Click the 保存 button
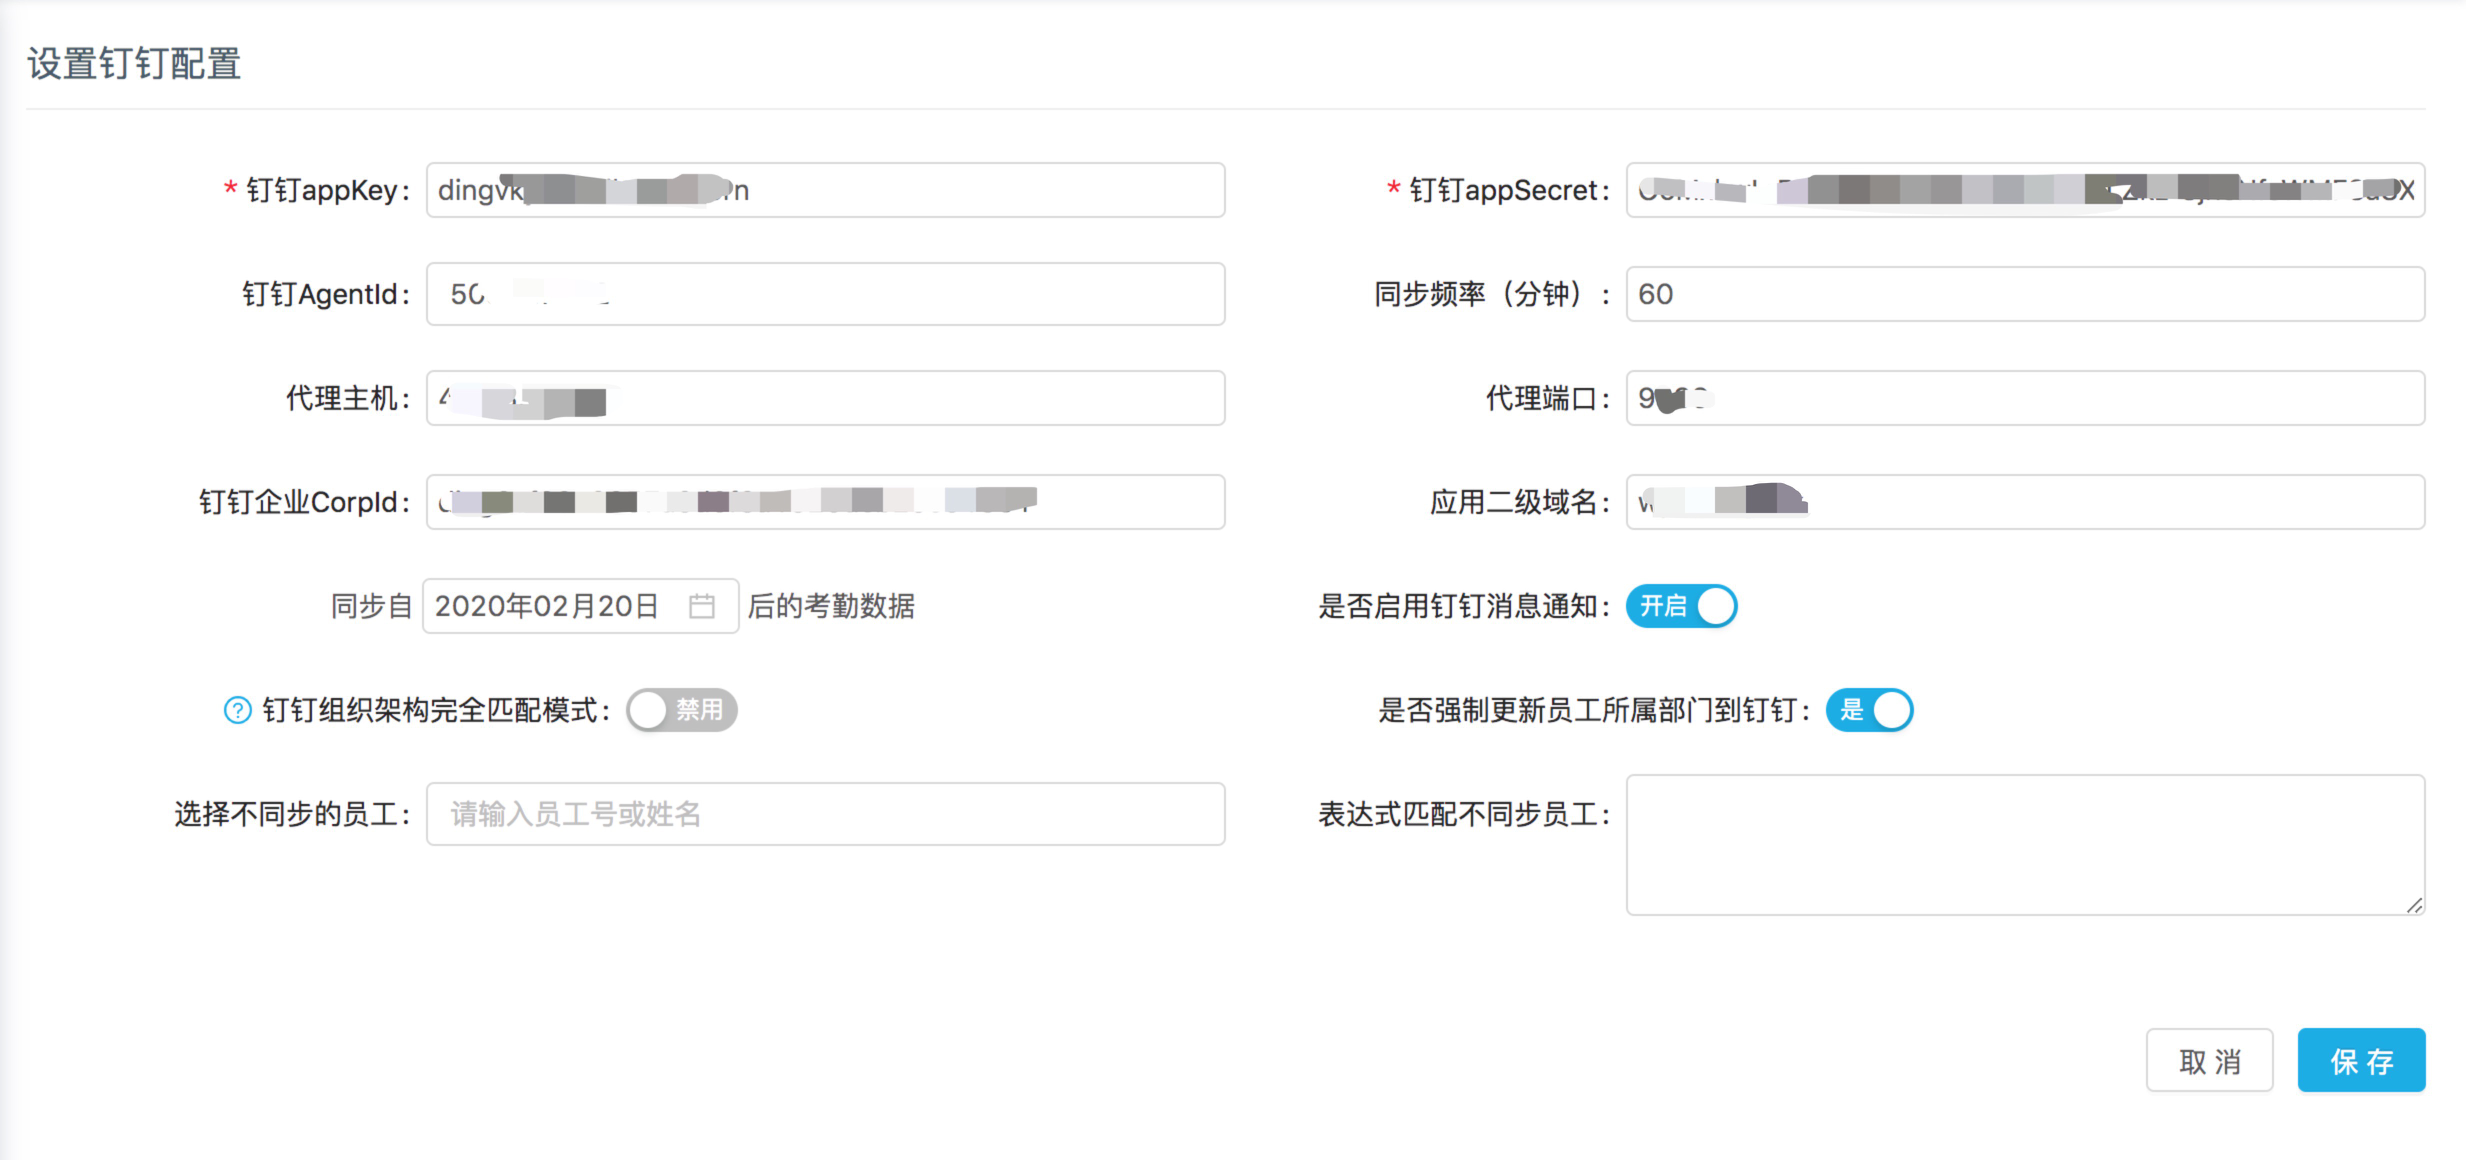The image size is (2466, 1160). (x=2361, y=1060)
